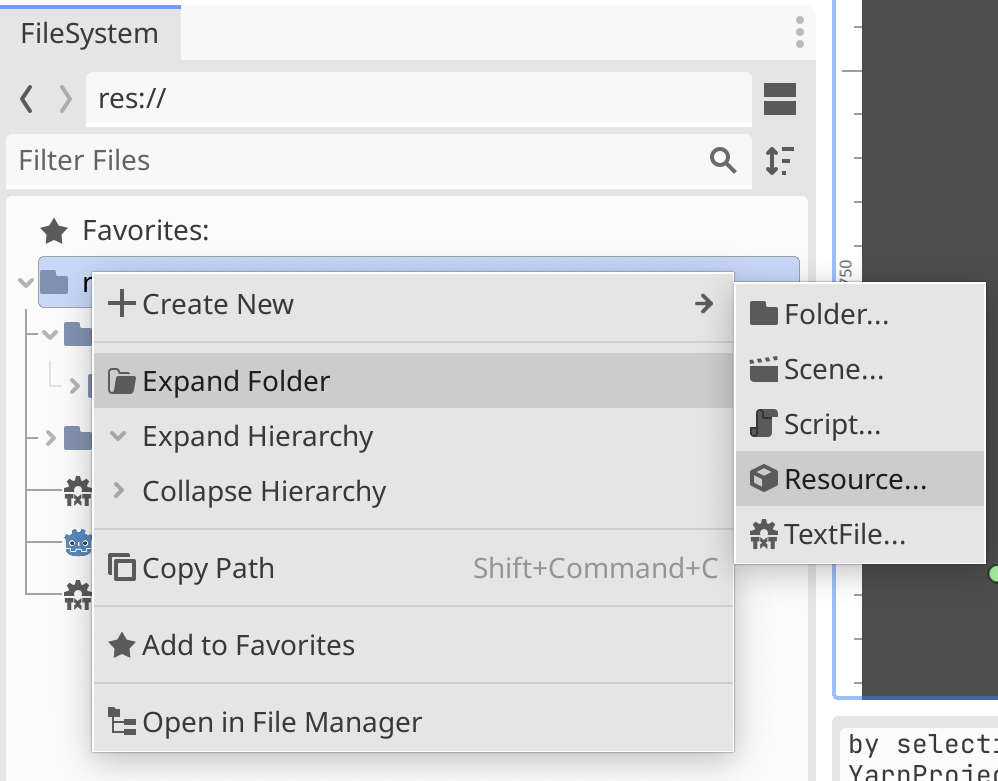Image resolution: width=998 pixels, height=781 pixels.
Task: Open the FileSystem dock three-dot menu
Action: click(799, 32)
